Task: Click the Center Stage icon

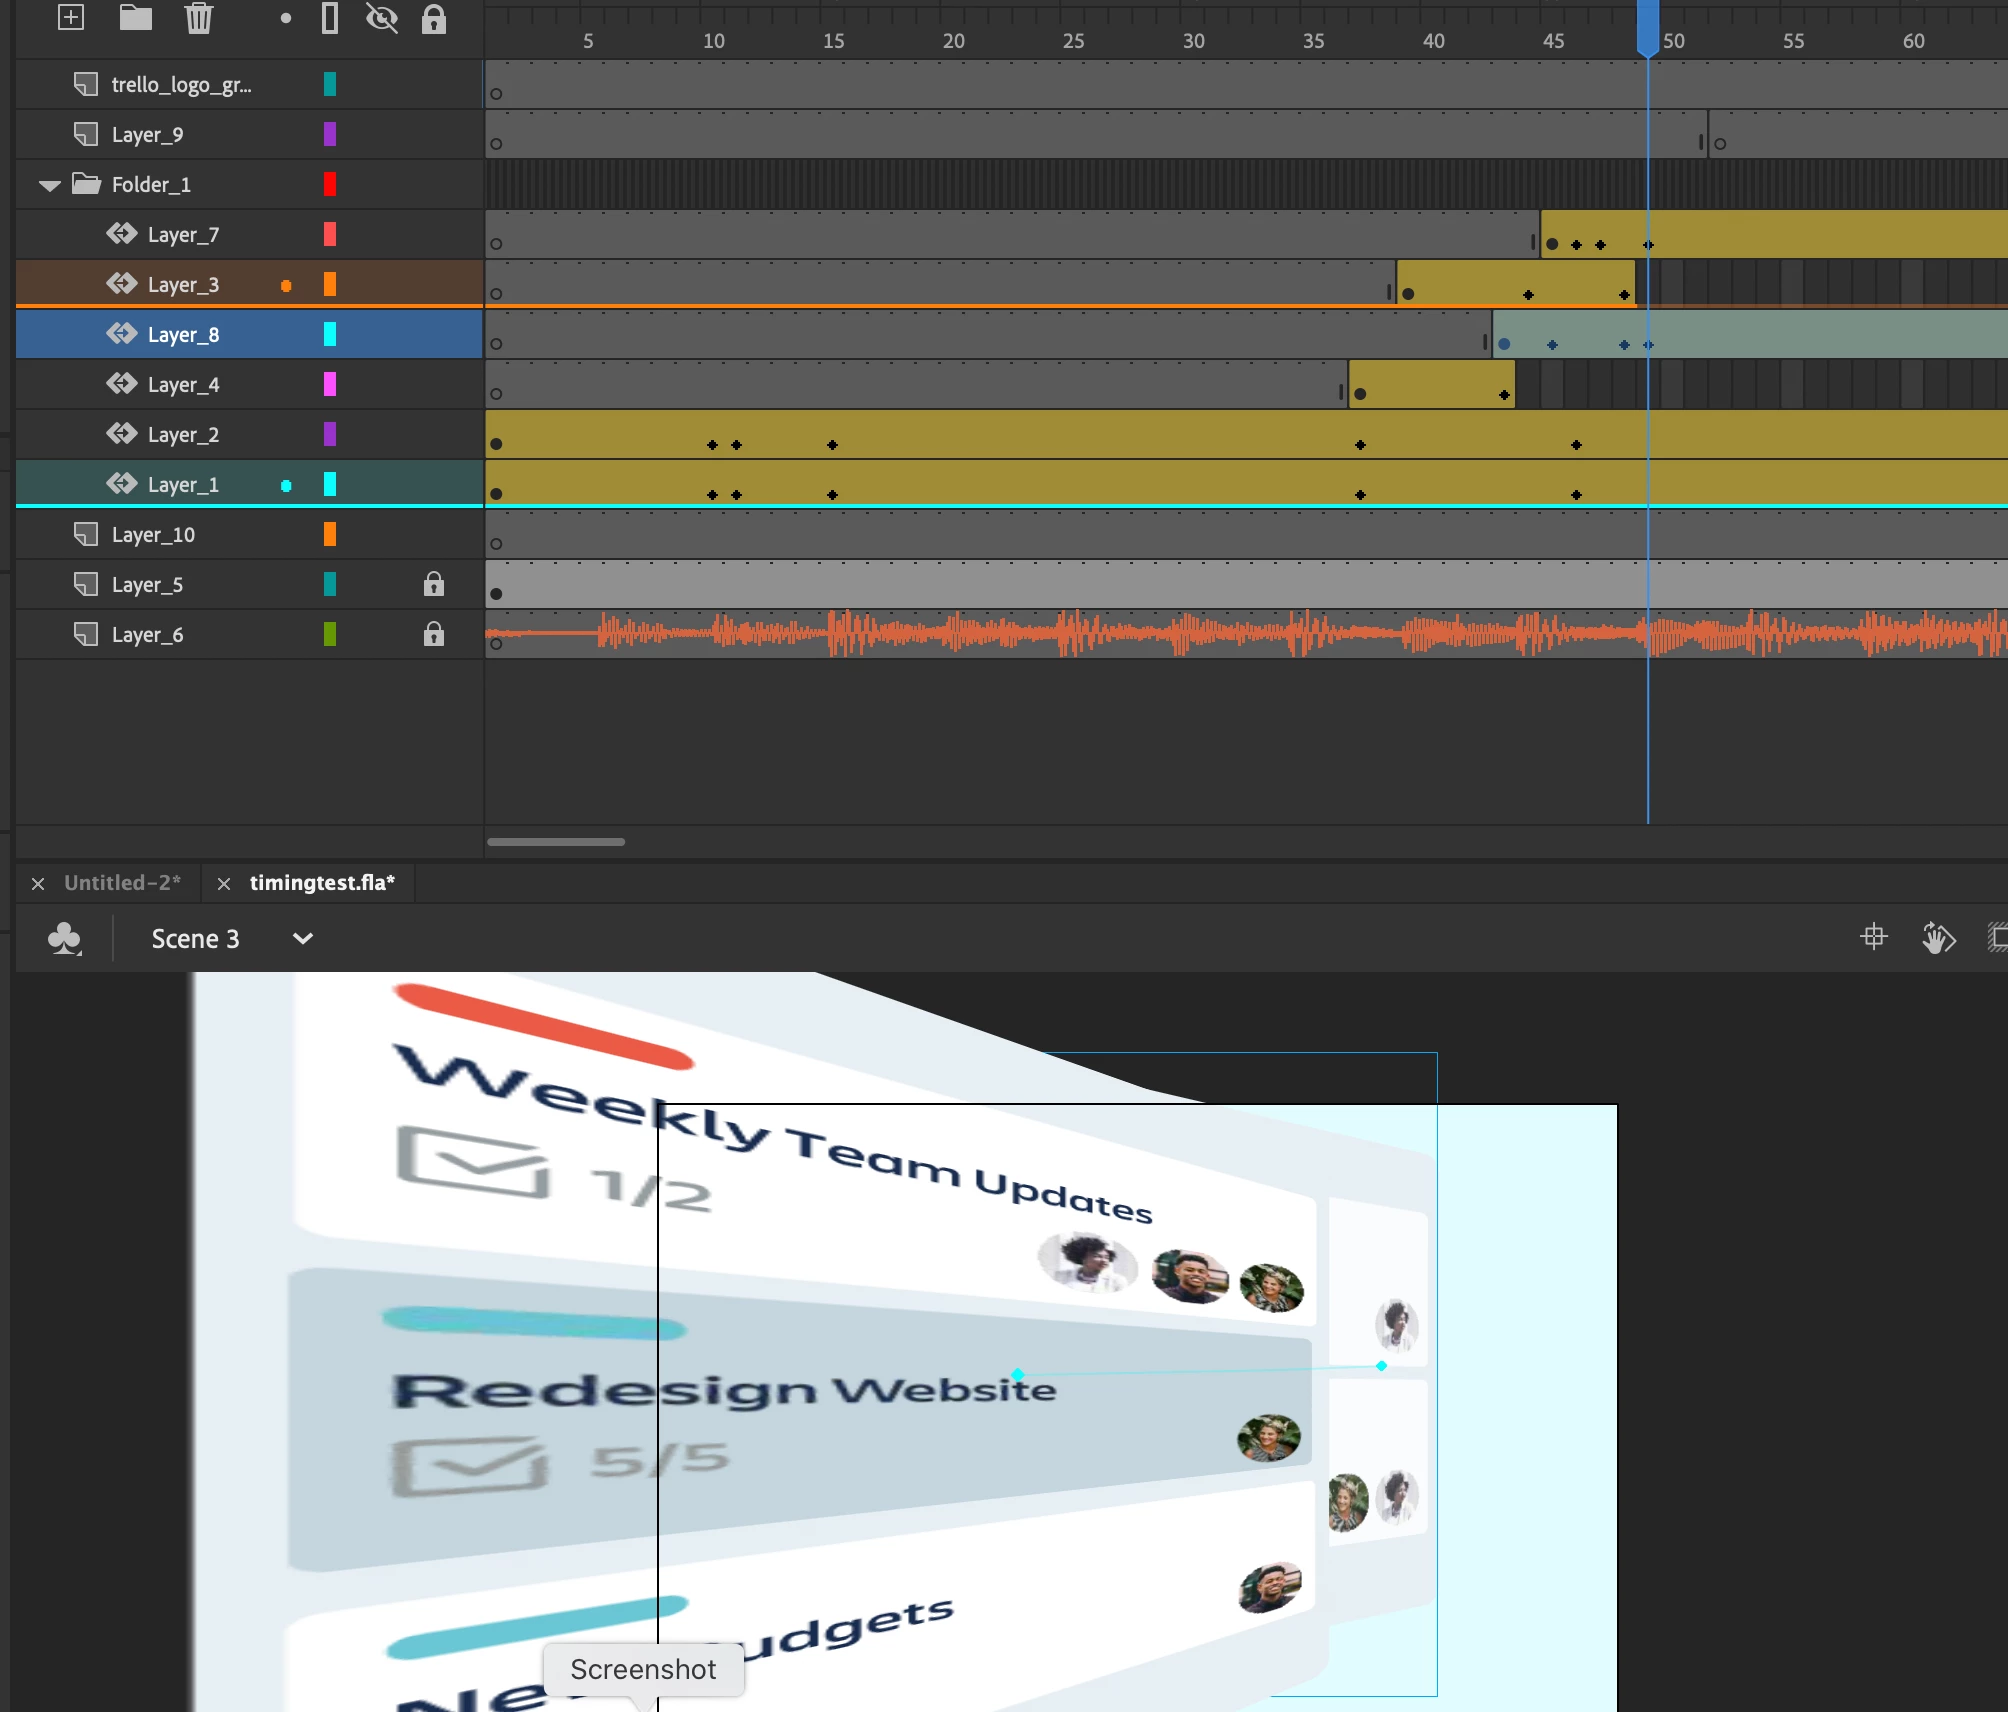Action: coord(1874,937)
